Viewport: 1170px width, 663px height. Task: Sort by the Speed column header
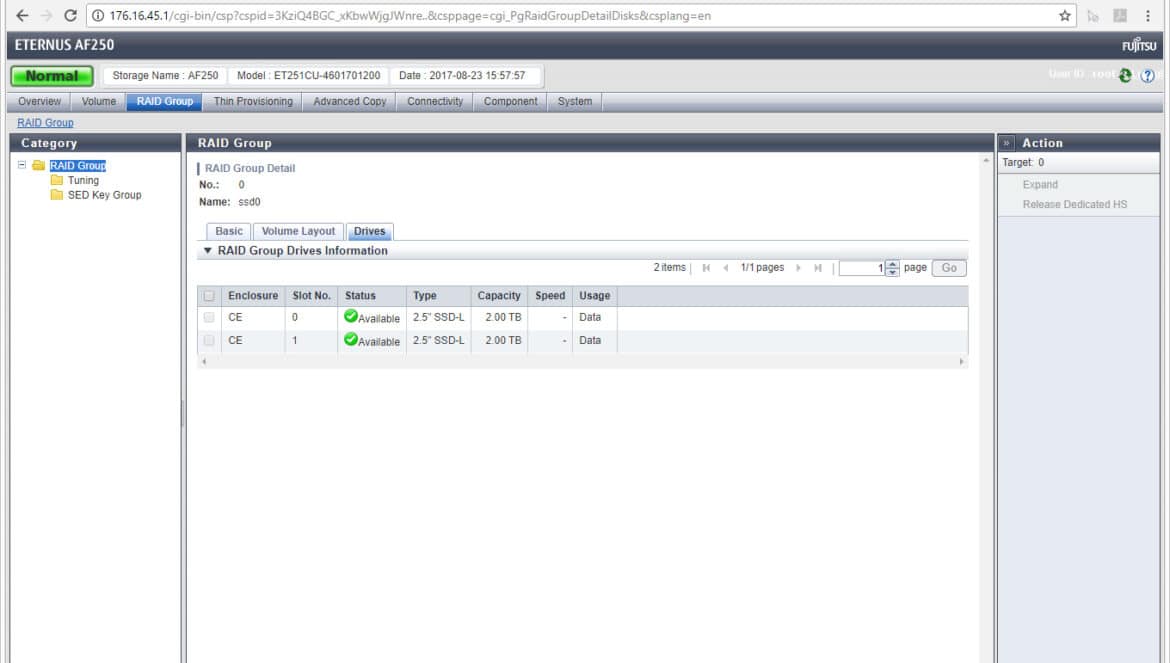pyautogui.click(x=550, y=296)
